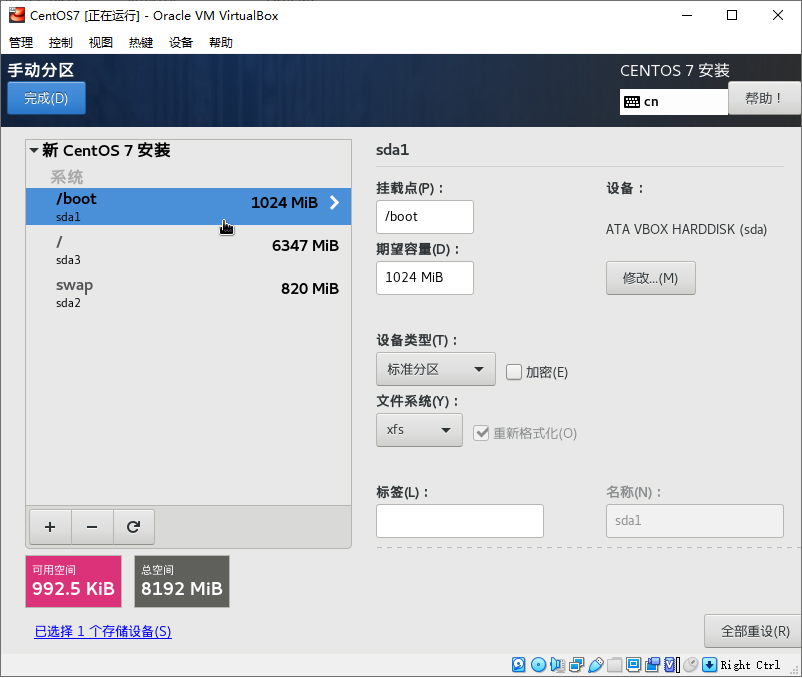
Task: Toggle the 重新格式化(O) reformat checkbox
Action: pos(481,433)
